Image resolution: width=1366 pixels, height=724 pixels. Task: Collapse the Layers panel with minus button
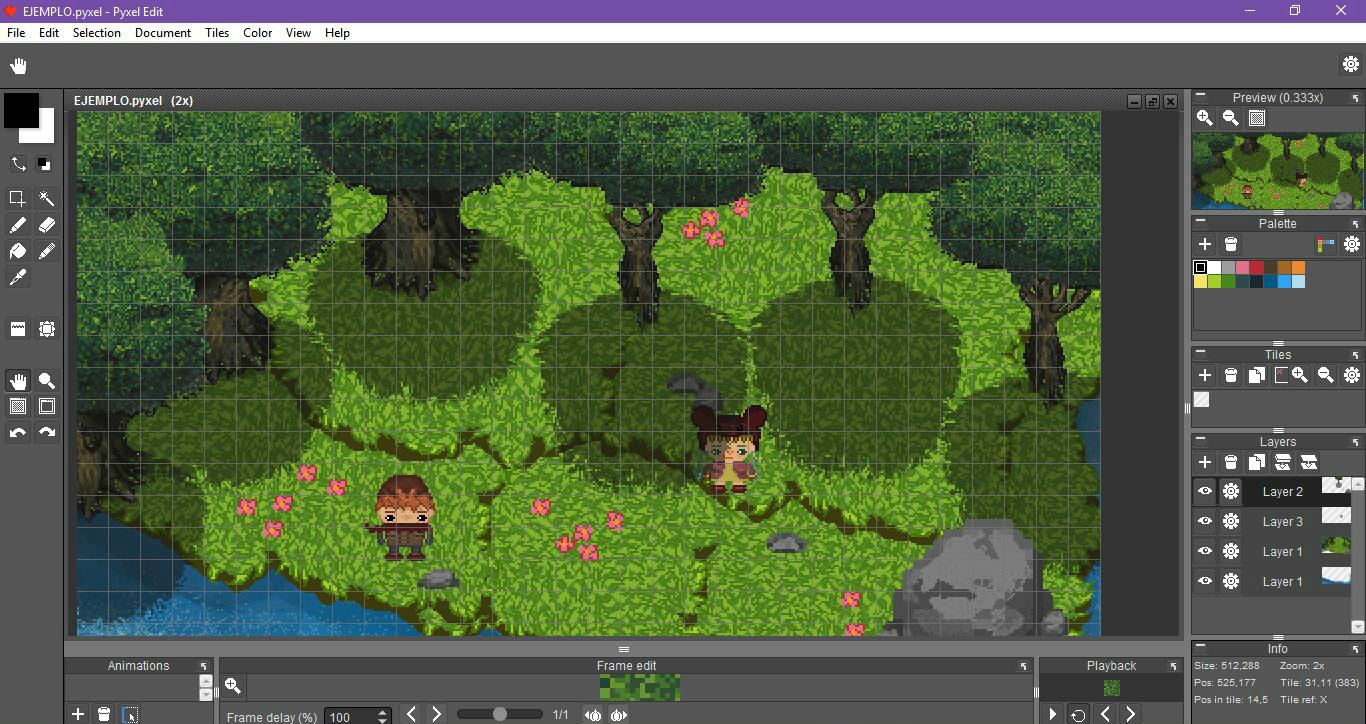pos(1200,440)
